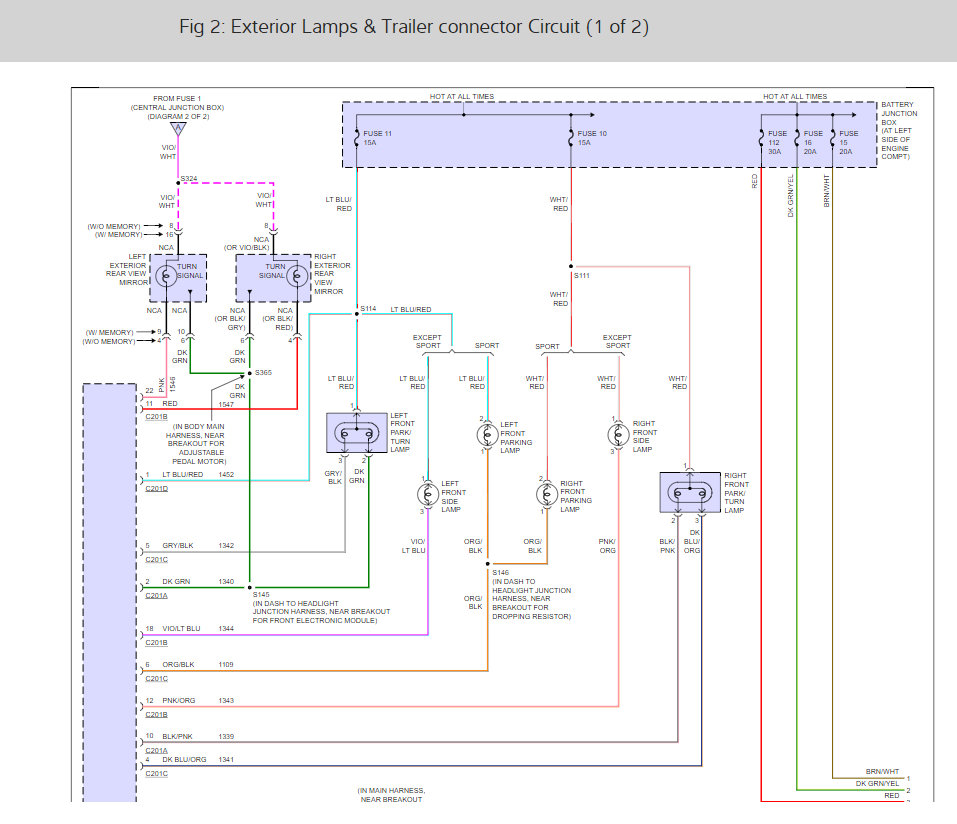The height and width of the screenshot is (824, 957).
Task: Click the PNK/ORG 1343 wire label
Action: (x=198, y=701)
